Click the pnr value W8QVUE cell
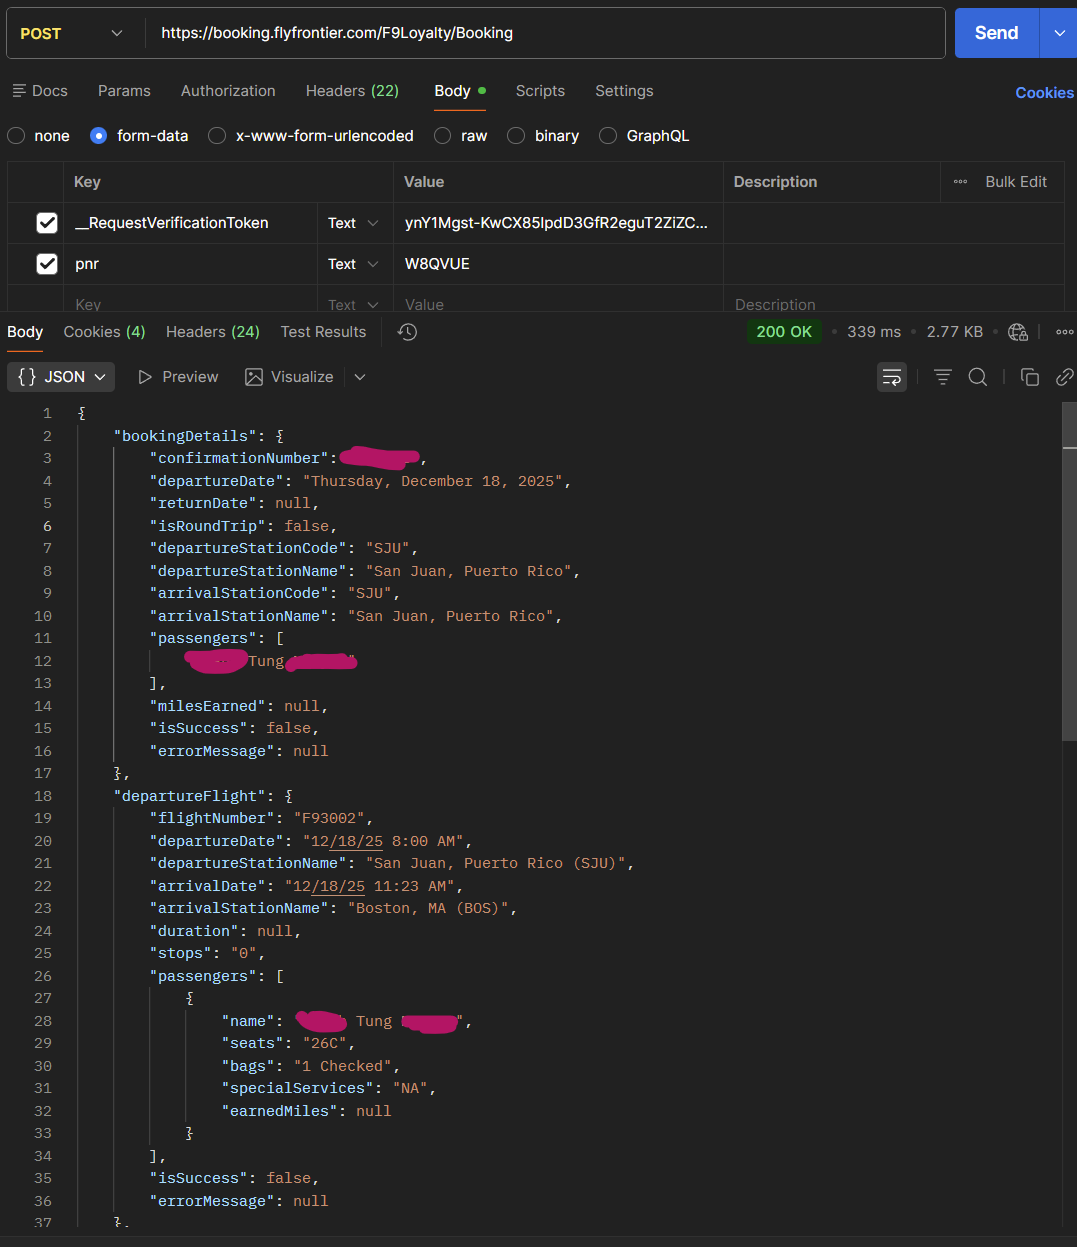 (558, 264)
